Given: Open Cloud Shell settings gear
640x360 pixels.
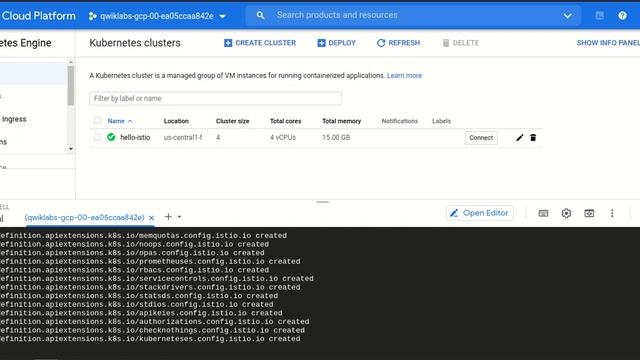Looking at the screenshot, I should (566, 213).
